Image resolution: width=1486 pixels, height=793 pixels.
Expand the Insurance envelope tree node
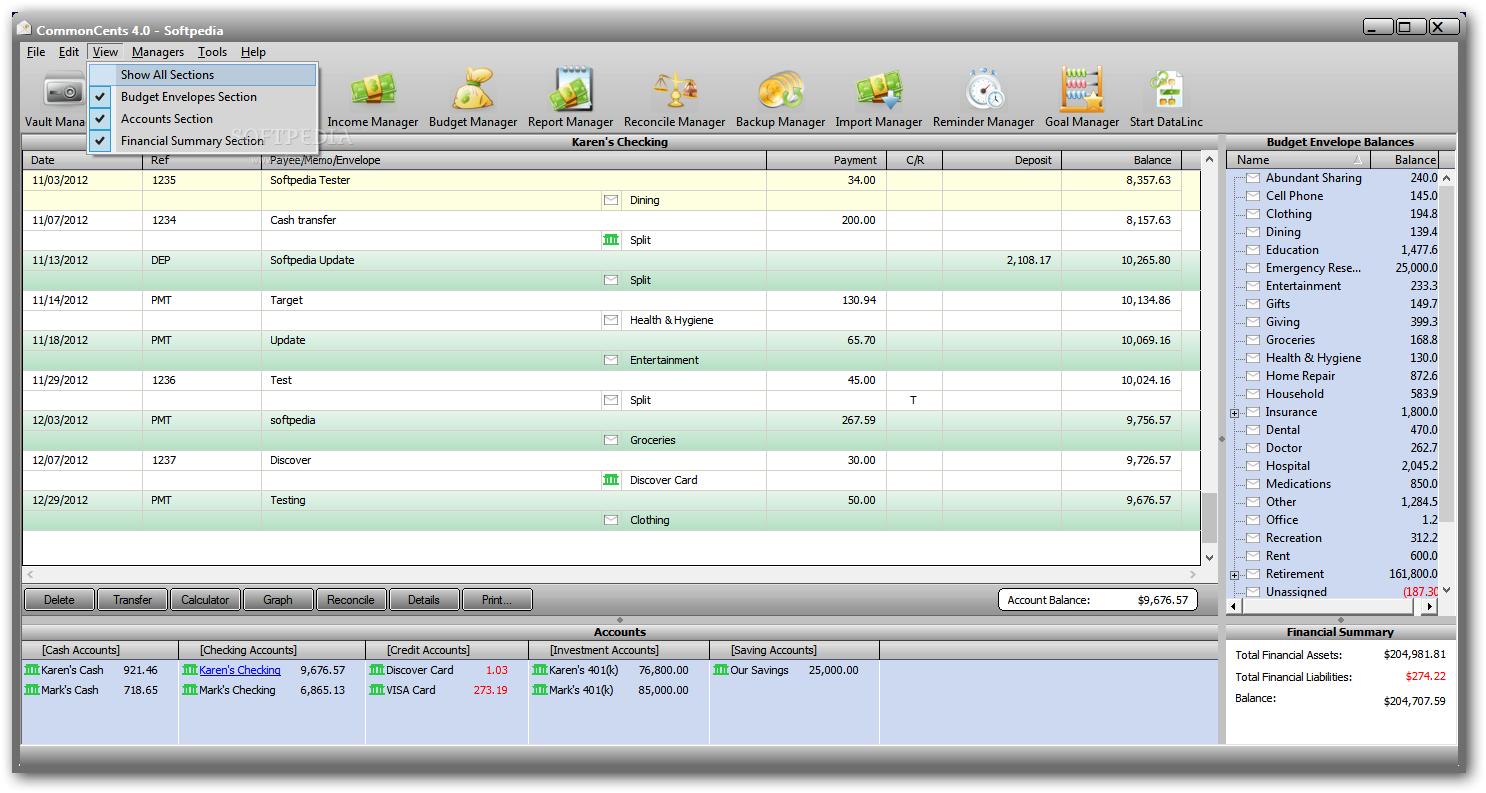pos(1234,413)
